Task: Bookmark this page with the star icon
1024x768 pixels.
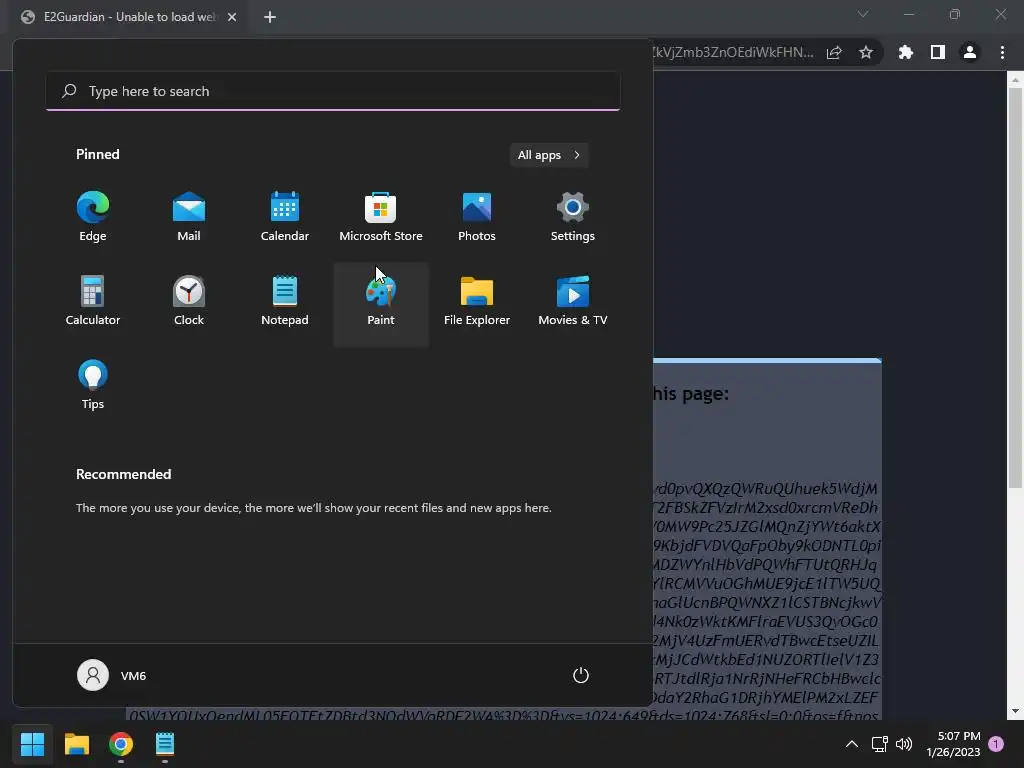Action: (x=865, y=53)
